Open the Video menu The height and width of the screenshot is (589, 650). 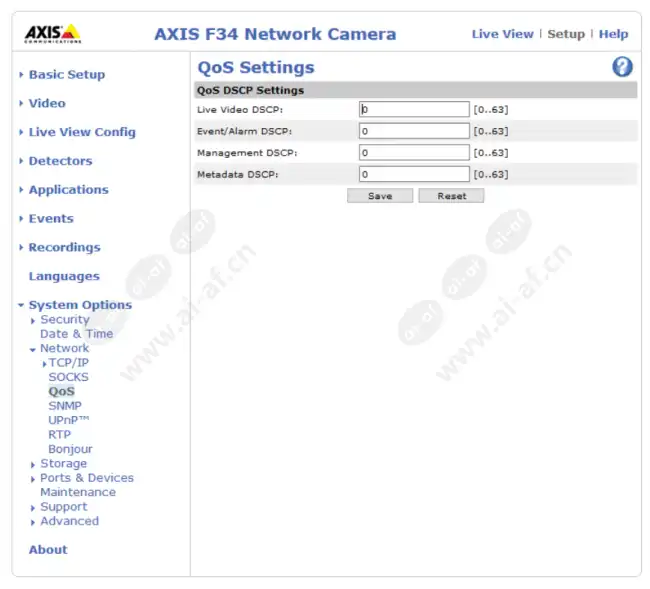(47, 103)
